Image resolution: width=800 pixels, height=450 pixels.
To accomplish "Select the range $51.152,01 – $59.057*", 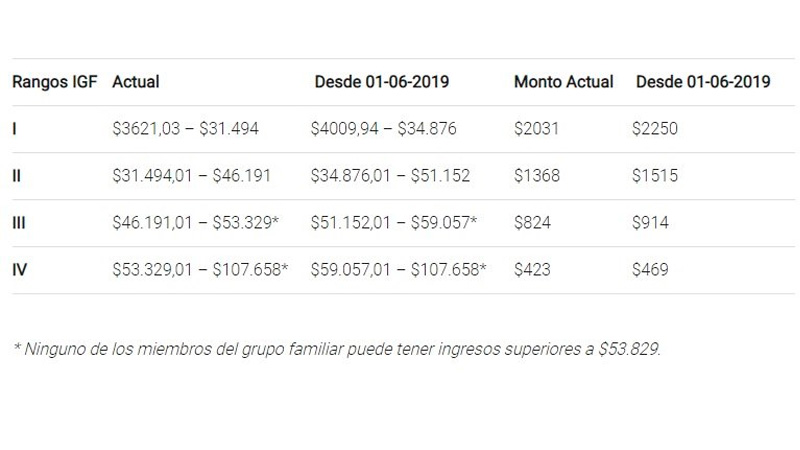I will [x=395, y=223].
